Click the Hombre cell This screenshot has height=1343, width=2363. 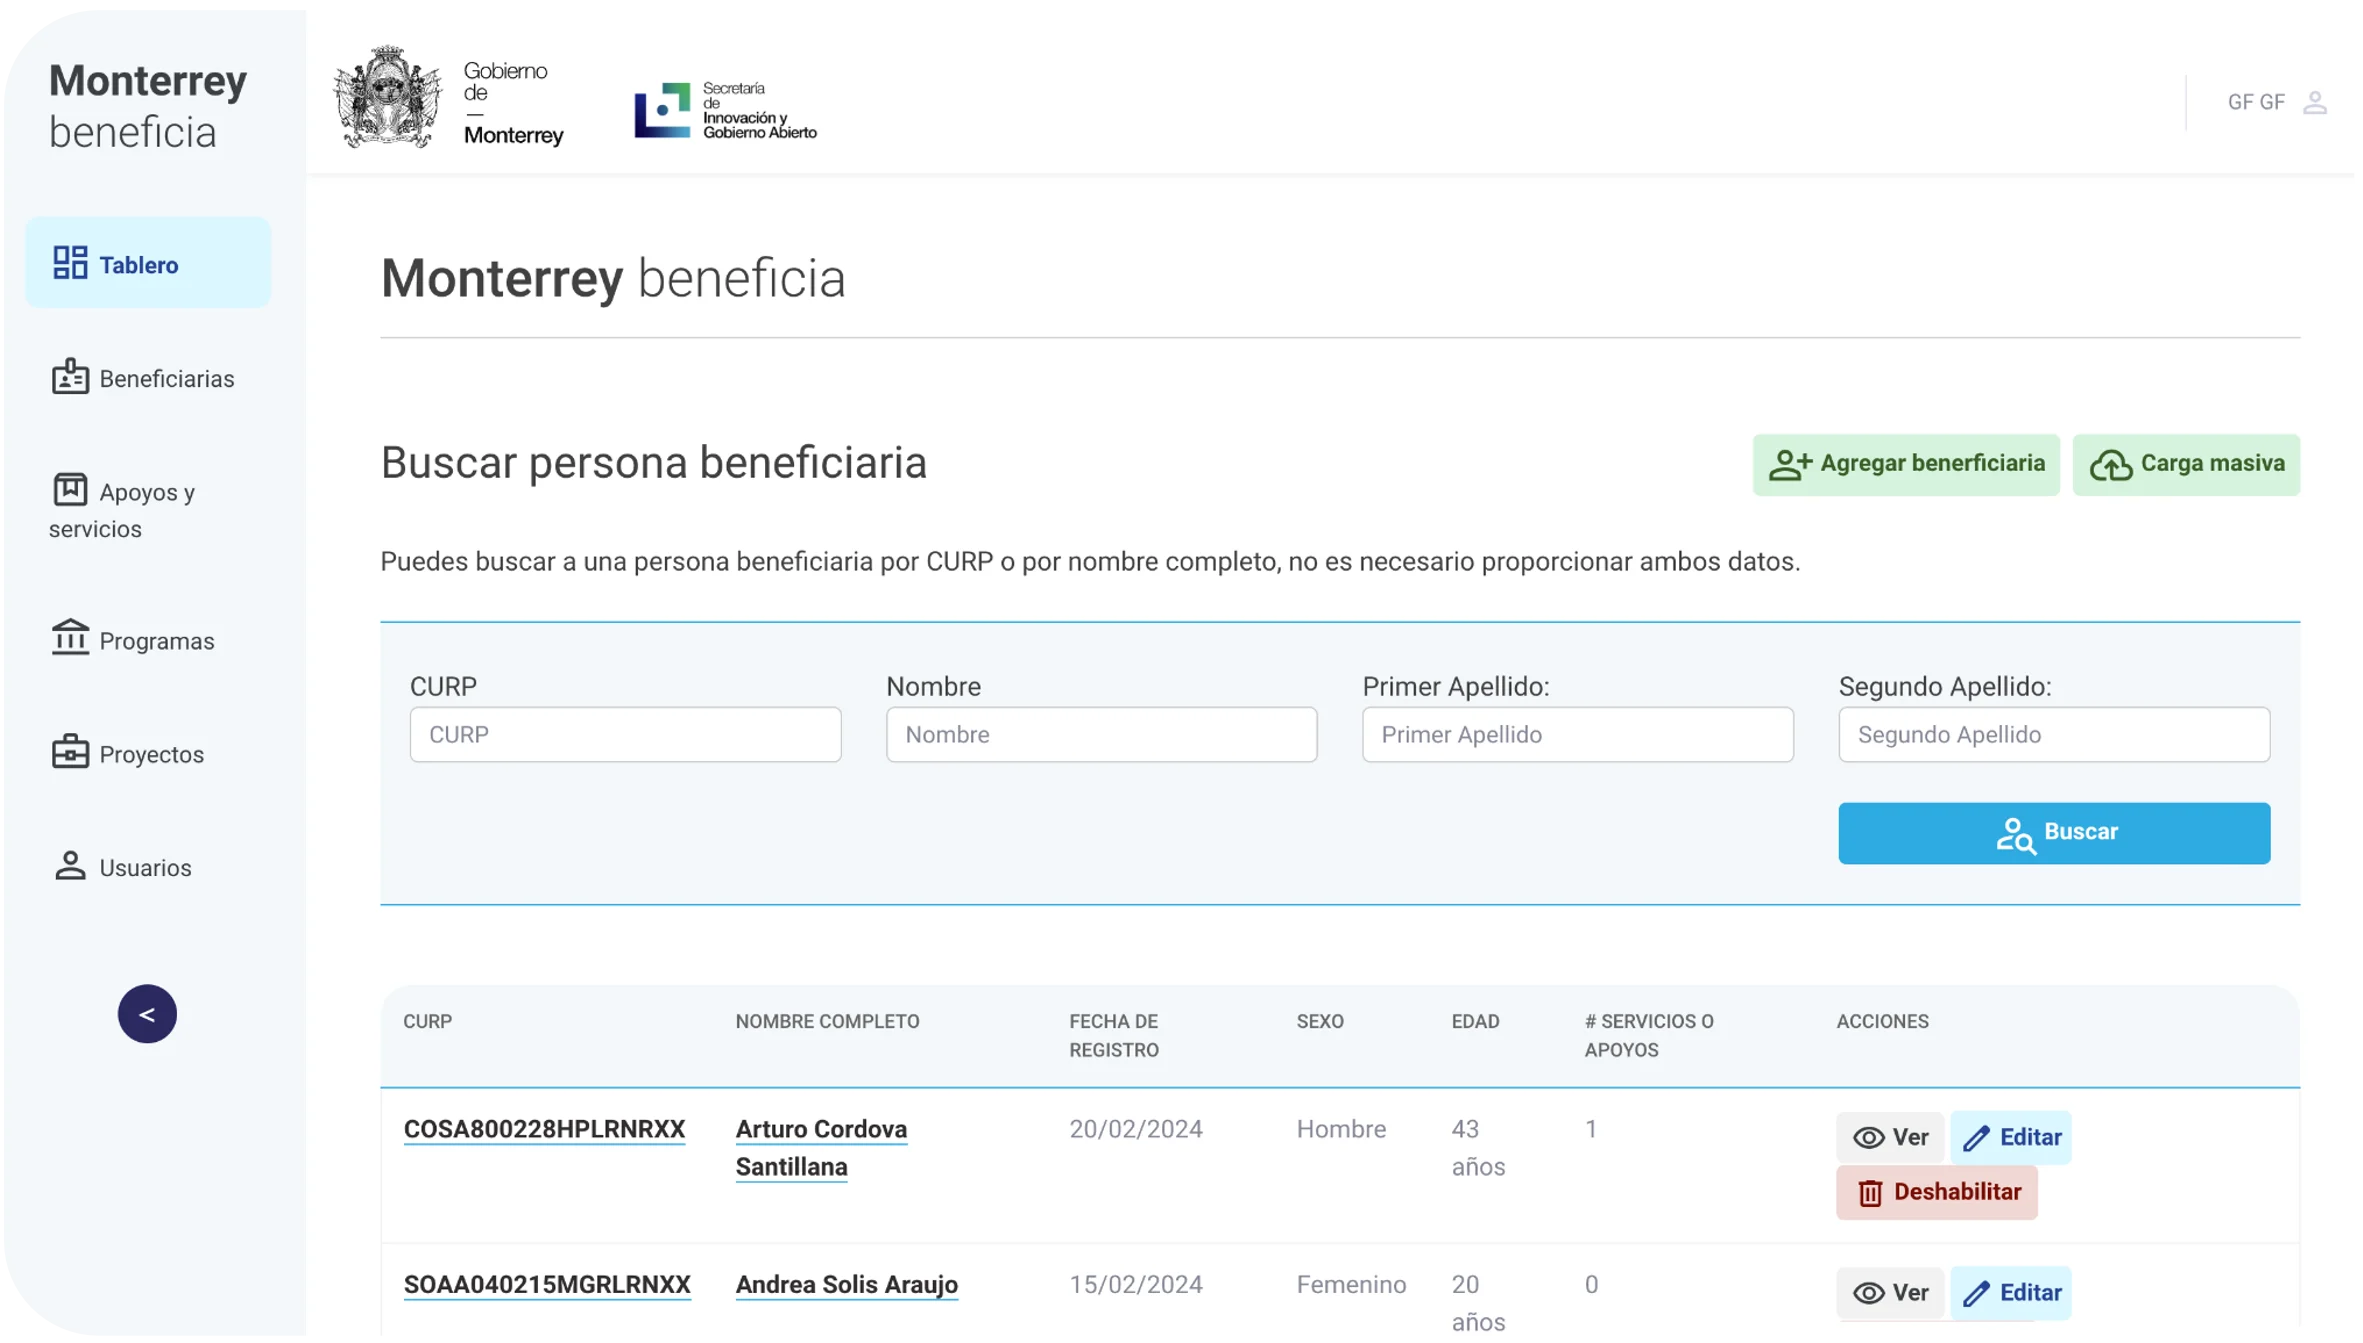pos(1341,1130)
